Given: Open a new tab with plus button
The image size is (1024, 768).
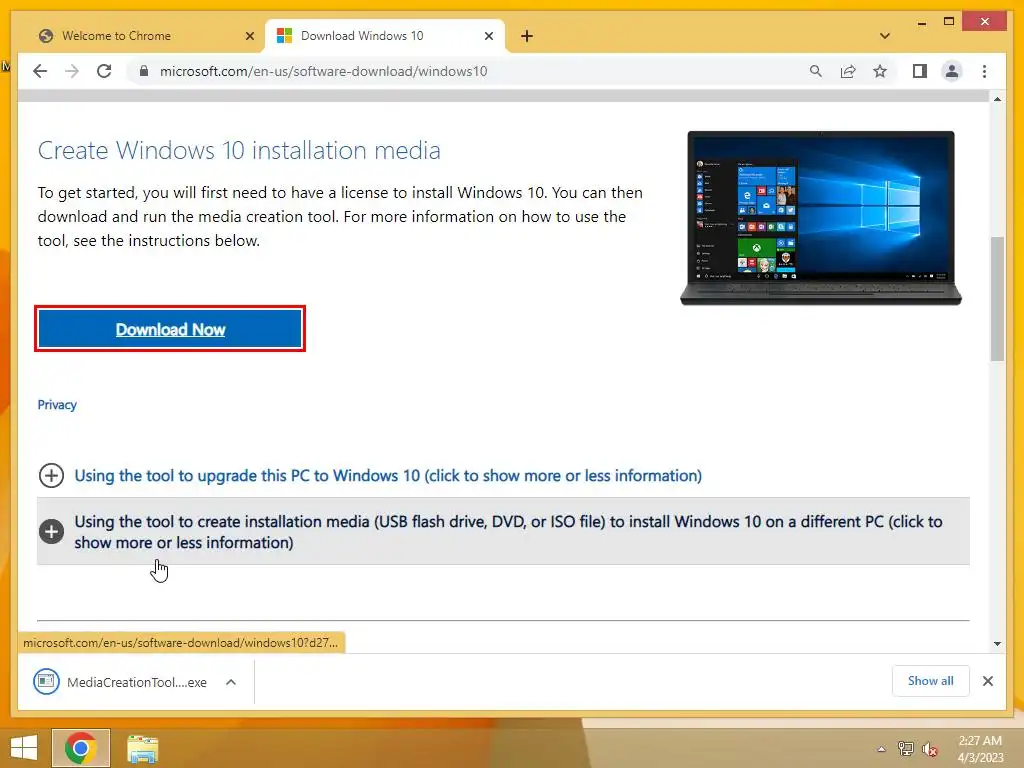Looking at the screenshot, I should 527,36.
